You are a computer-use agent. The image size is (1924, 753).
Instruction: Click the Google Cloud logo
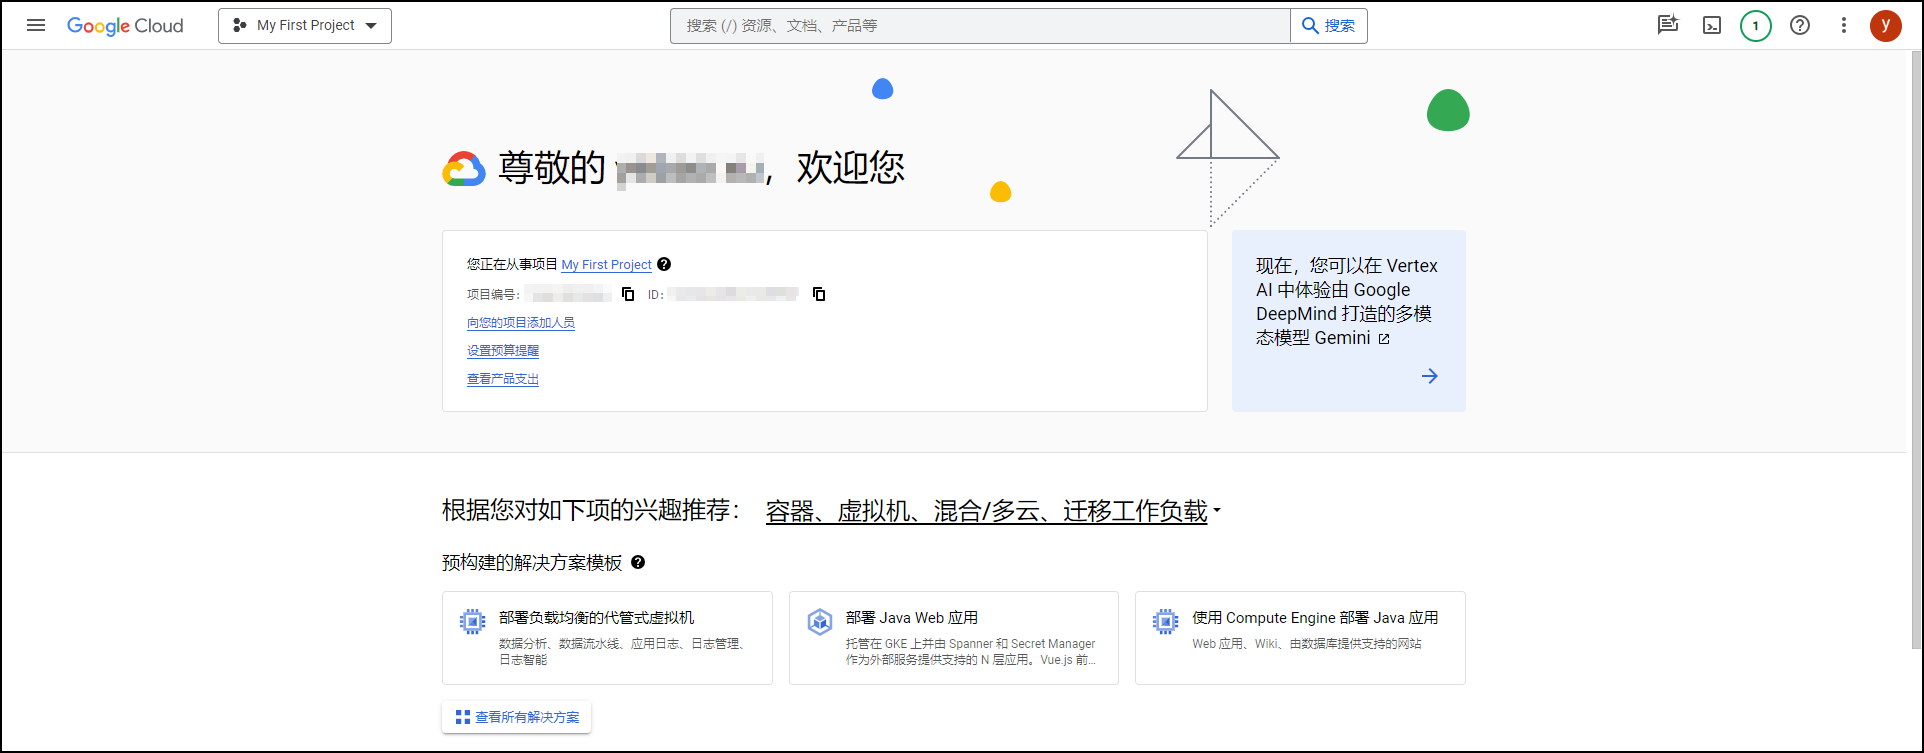pos(125,26)
